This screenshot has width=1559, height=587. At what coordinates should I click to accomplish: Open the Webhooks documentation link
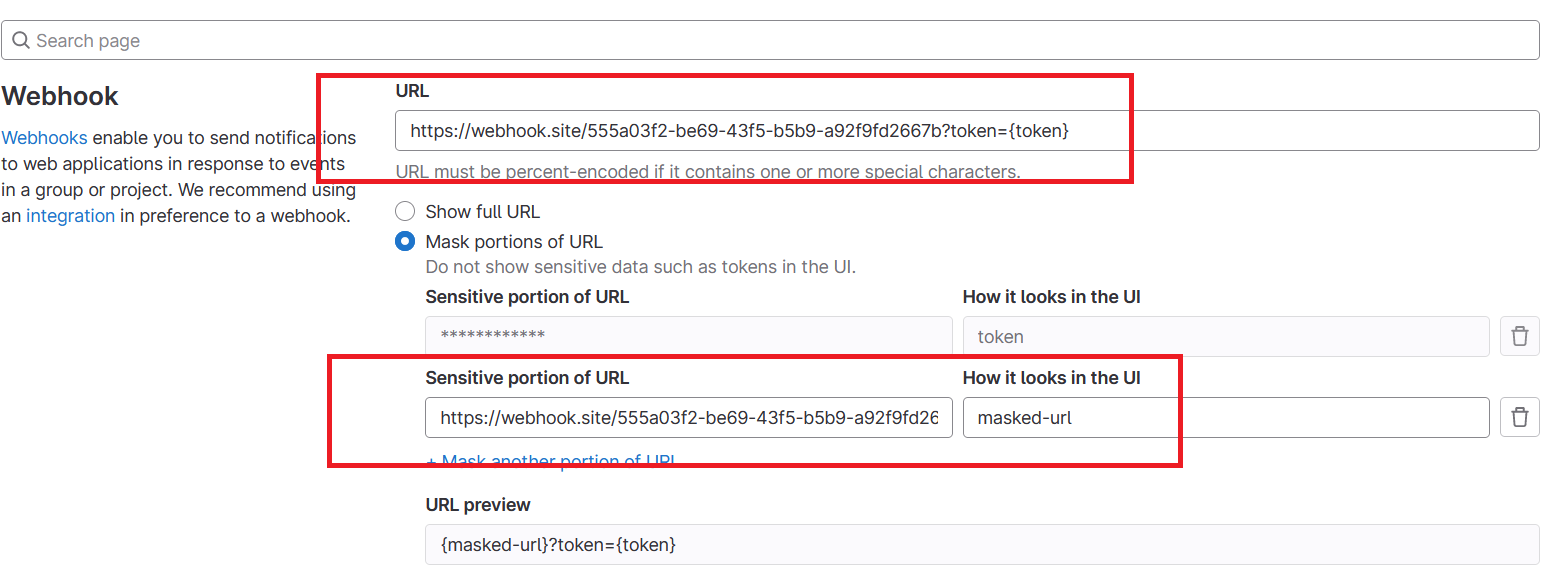point(44,138)
